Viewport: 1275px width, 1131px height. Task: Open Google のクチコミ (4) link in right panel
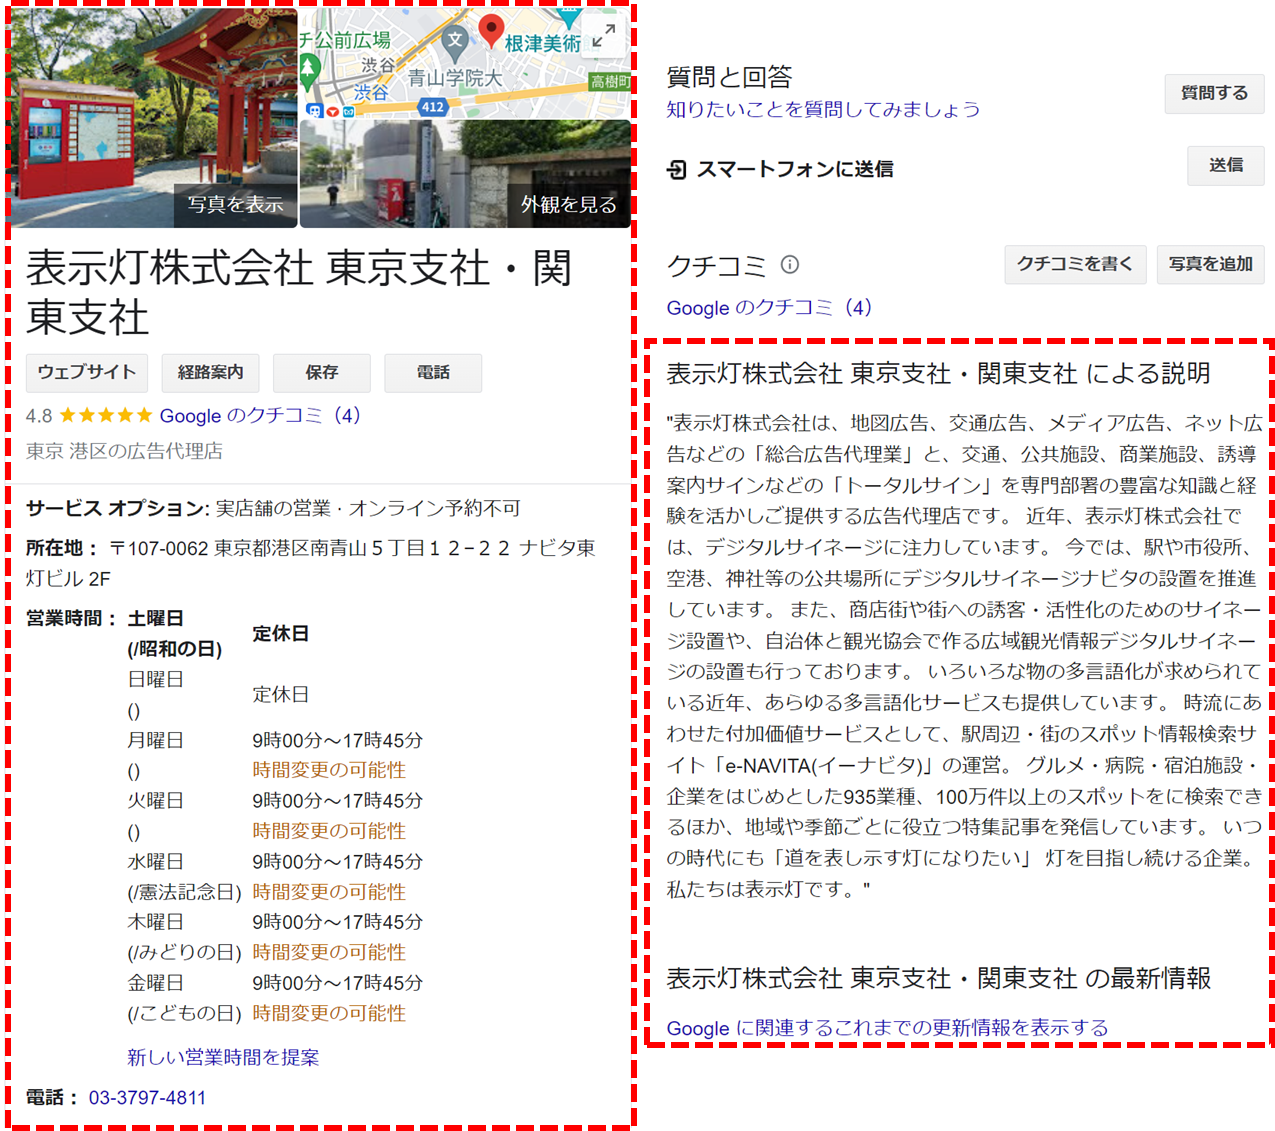point(769,307)
